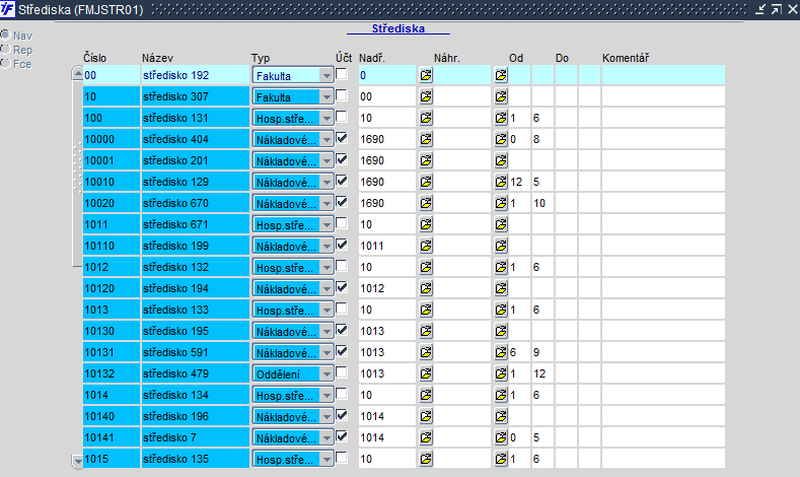
Task: Expand Typ dropdown for středisko 404
Action: tap(327, 140)
